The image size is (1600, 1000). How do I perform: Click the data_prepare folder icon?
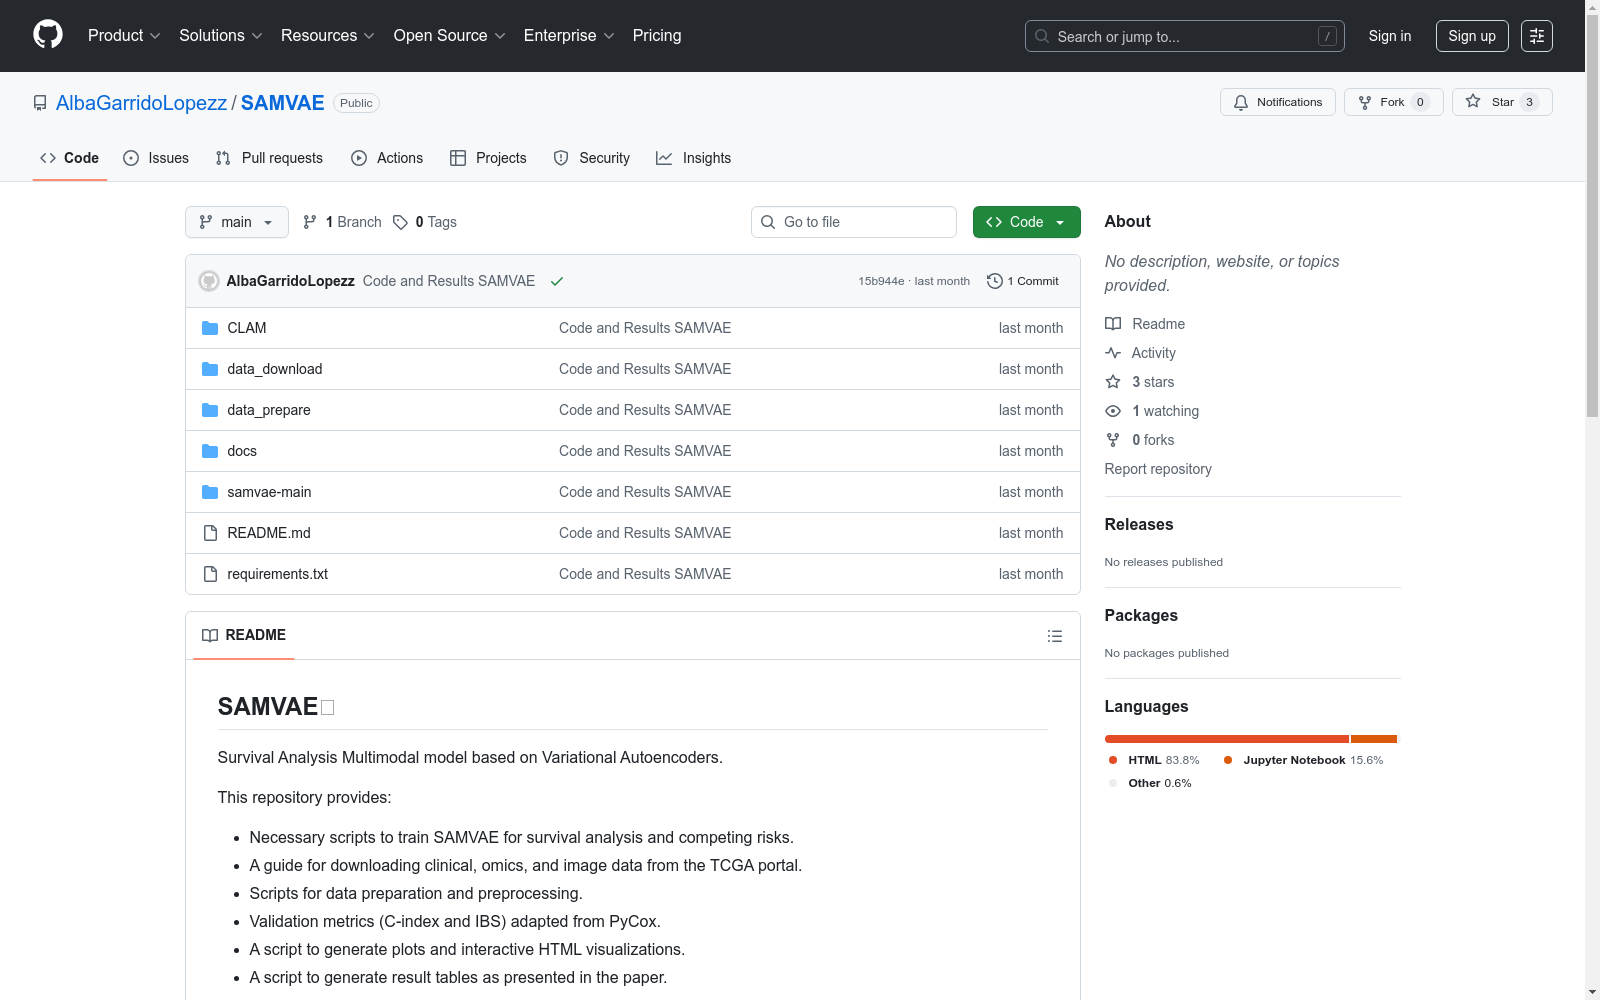(x=210, y=410)
